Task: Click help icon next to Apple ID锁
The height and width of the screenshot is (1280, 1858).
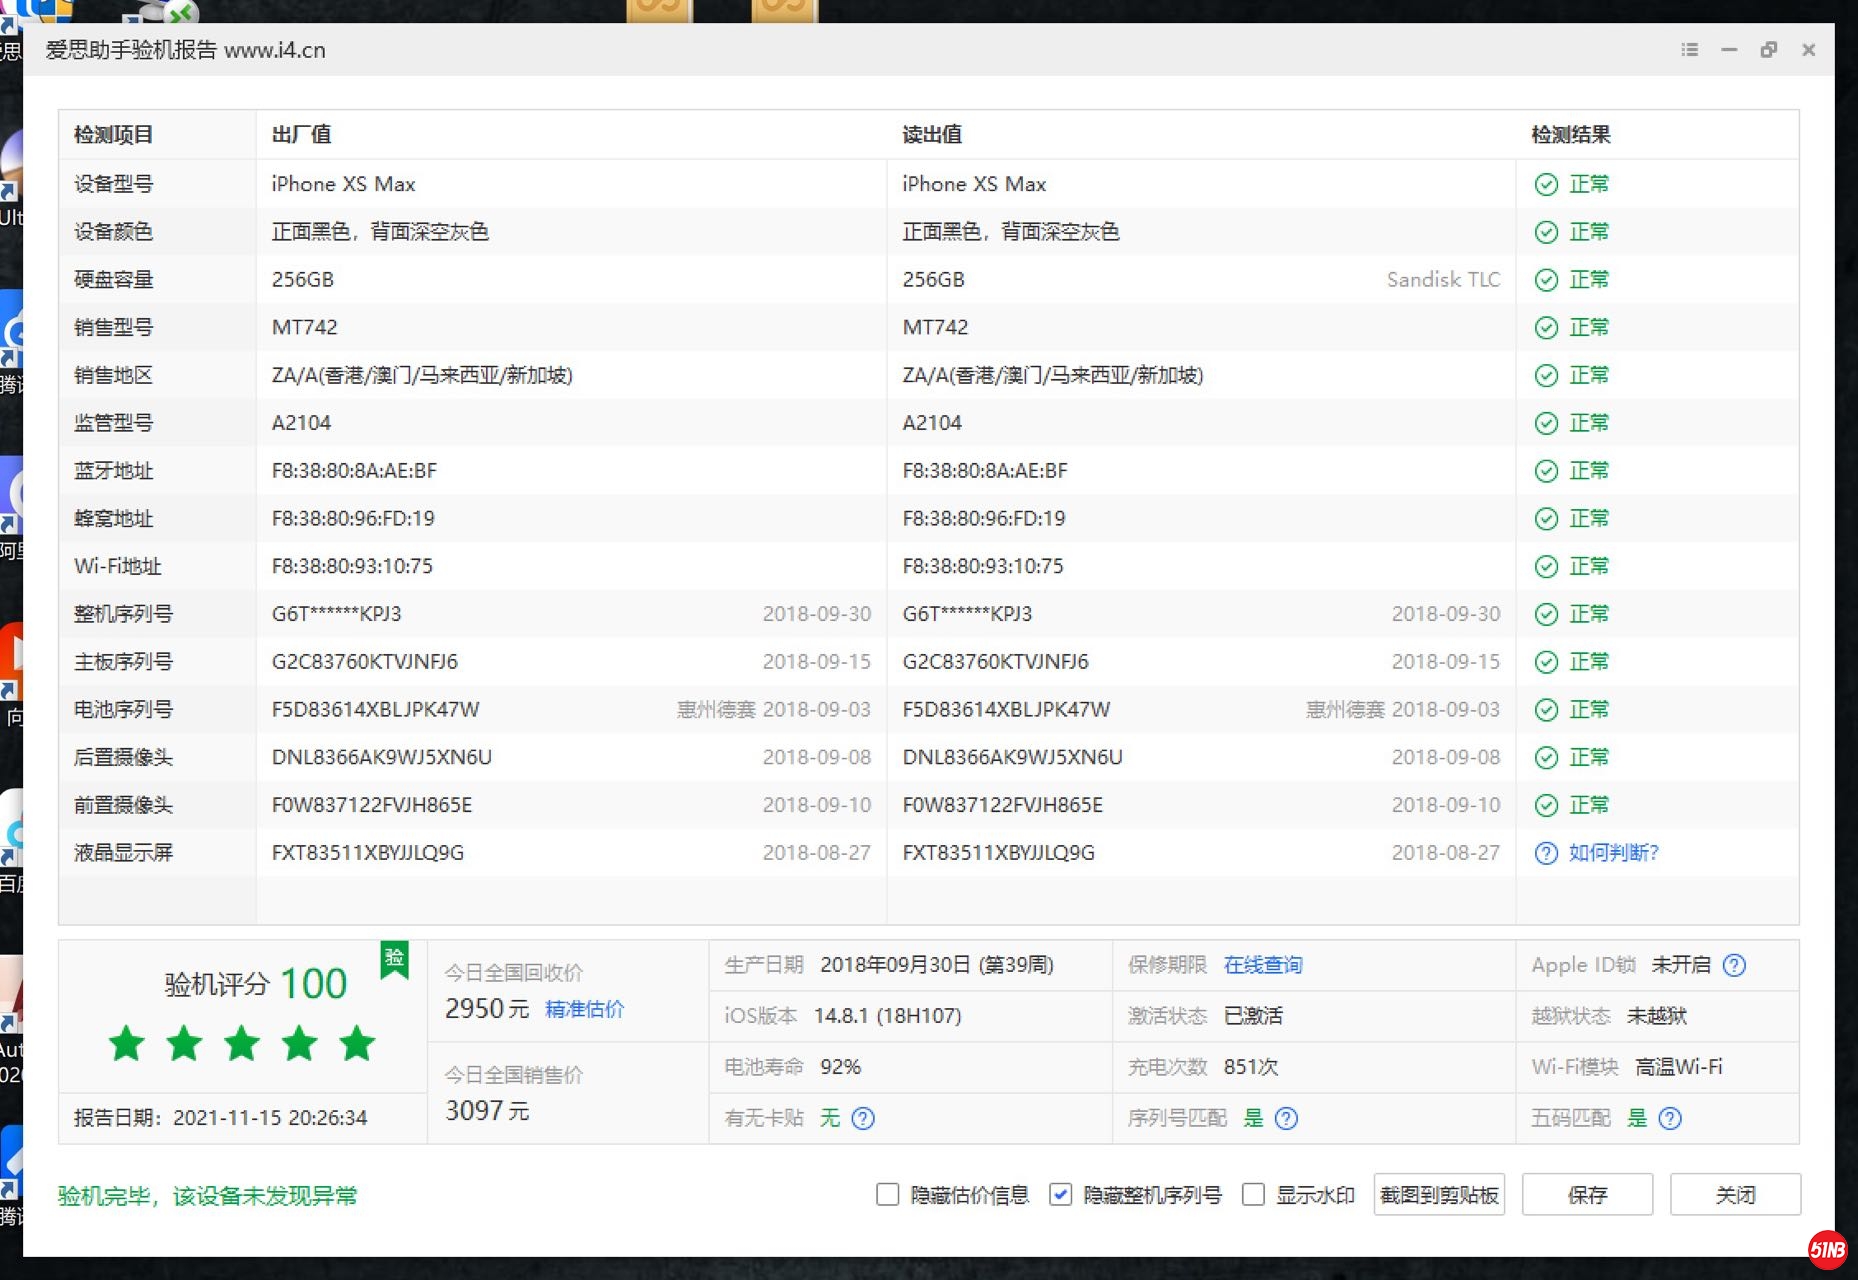Action: 1735,965
